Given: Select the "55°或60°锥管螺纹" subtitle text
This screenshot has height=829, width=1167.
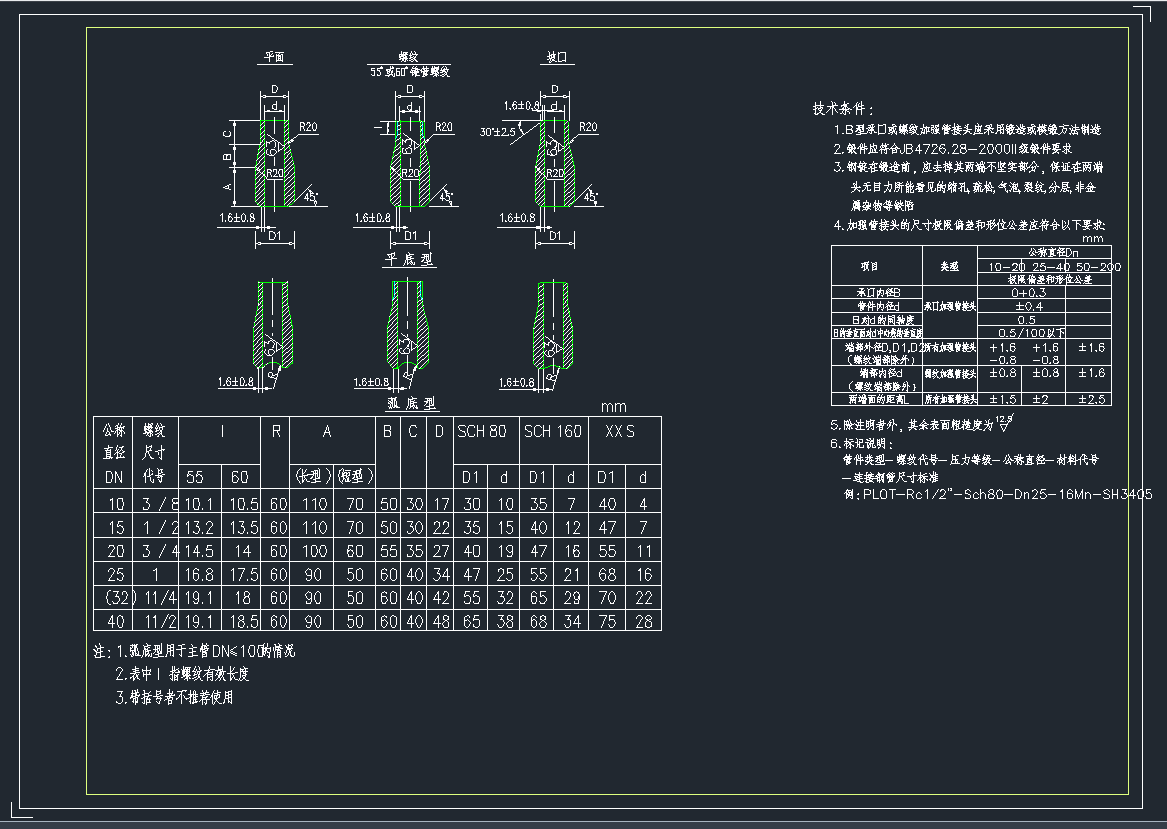Looking at the screenshot, I should (x=410, y=72).
